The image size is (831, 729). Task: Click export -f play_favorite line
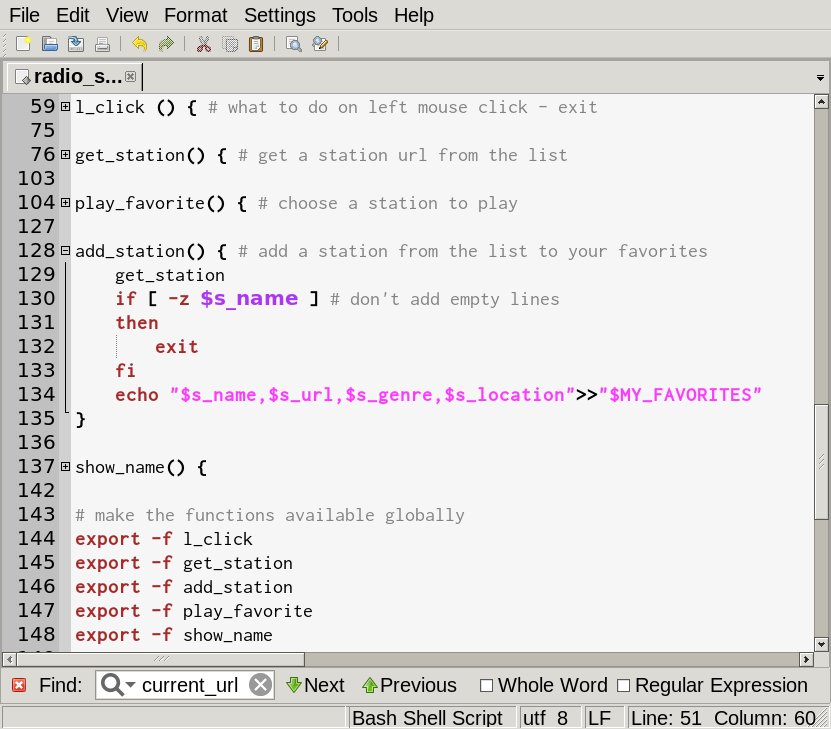(193, 611)
